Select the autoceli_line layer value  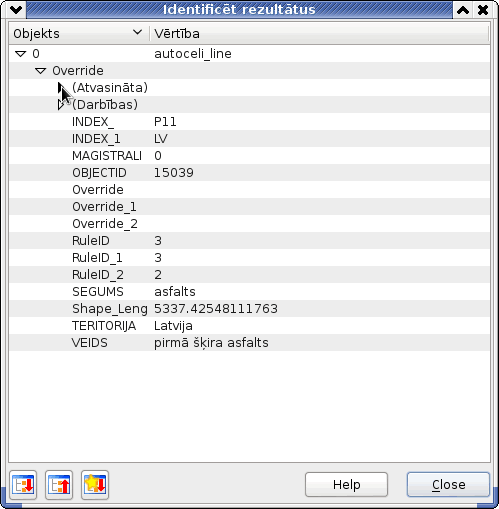[193, 54]
